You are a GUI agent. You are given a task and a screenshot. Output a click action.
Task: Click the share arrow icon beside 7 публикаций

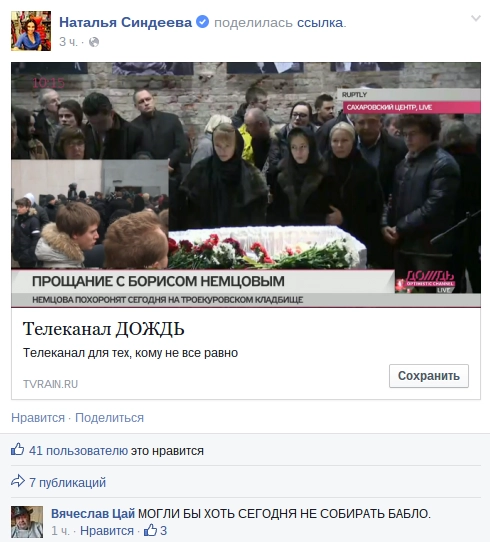tap(18, 481)
